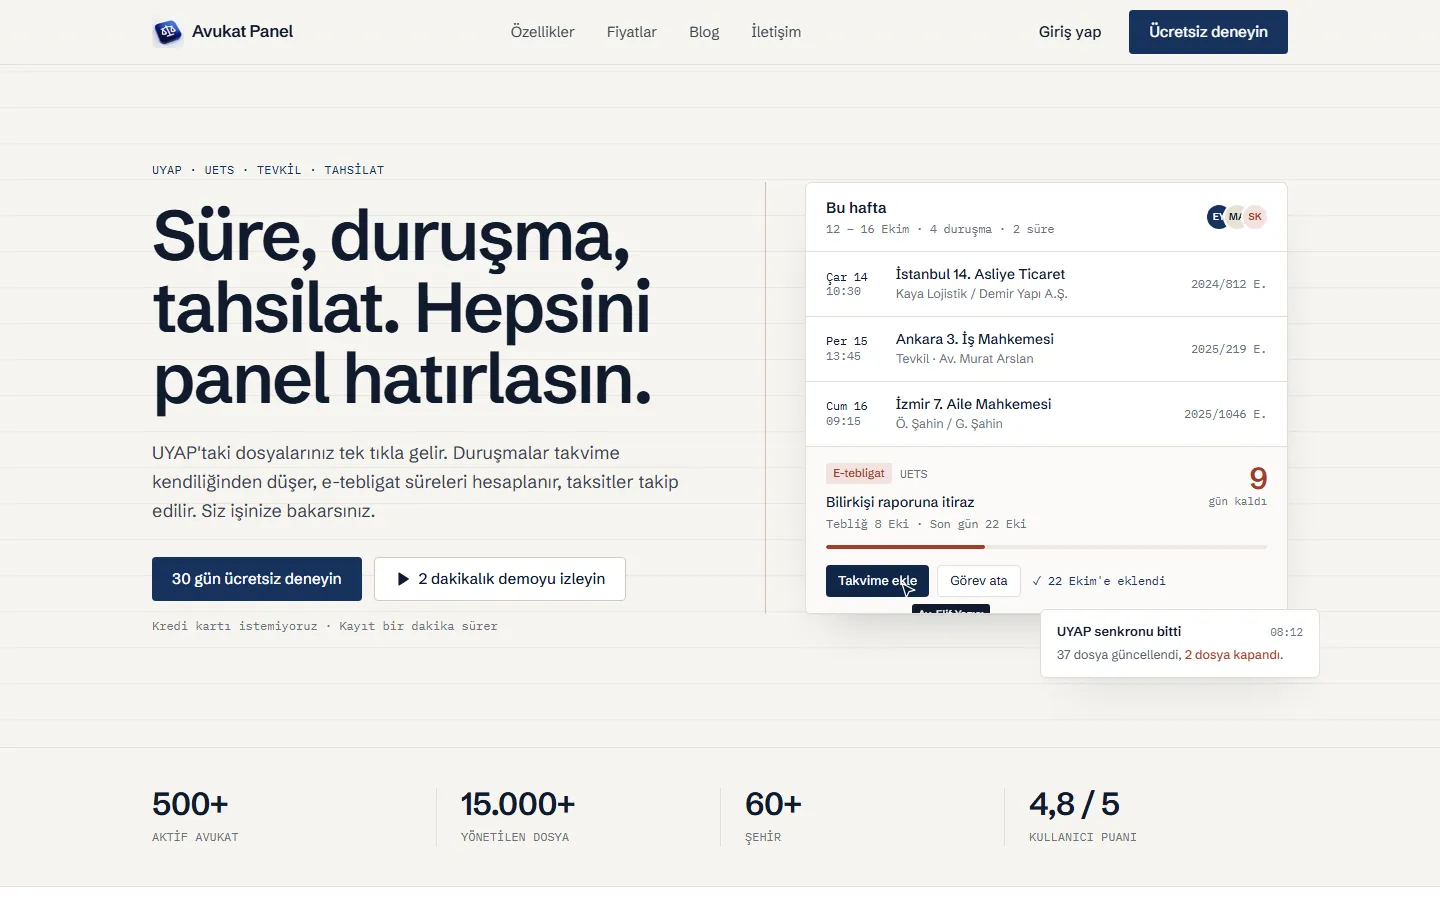The image size is (1440, 900).
Task: Click the 'Bilirkişi raporuna itiraz' title
Action: point(900,502)
